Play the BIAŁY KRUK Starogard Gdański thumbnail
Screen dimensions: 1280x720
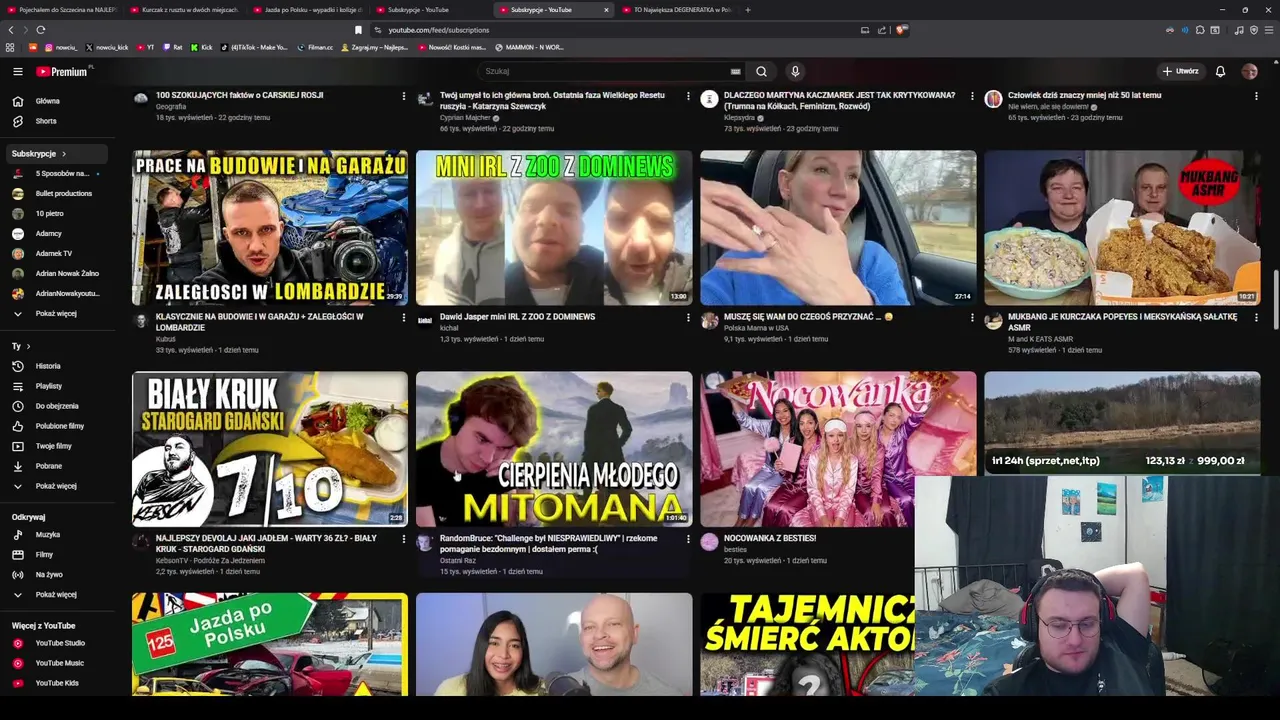[270, 449]
